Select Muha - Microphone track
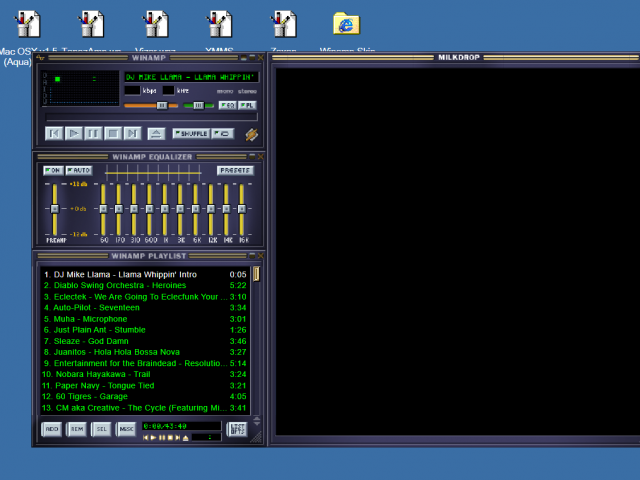Screen dimensions: 640x480 [x=145, y=319]
